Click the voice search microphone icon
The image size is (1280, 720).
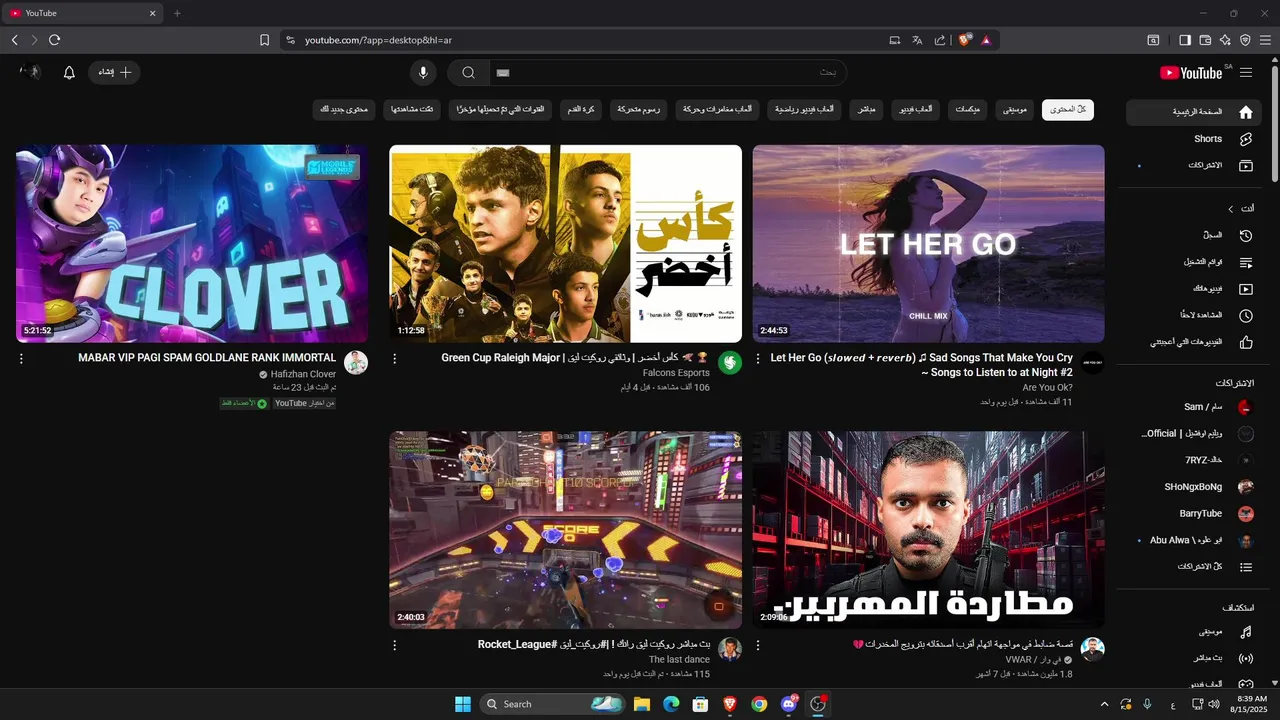(x=423, y=73)
